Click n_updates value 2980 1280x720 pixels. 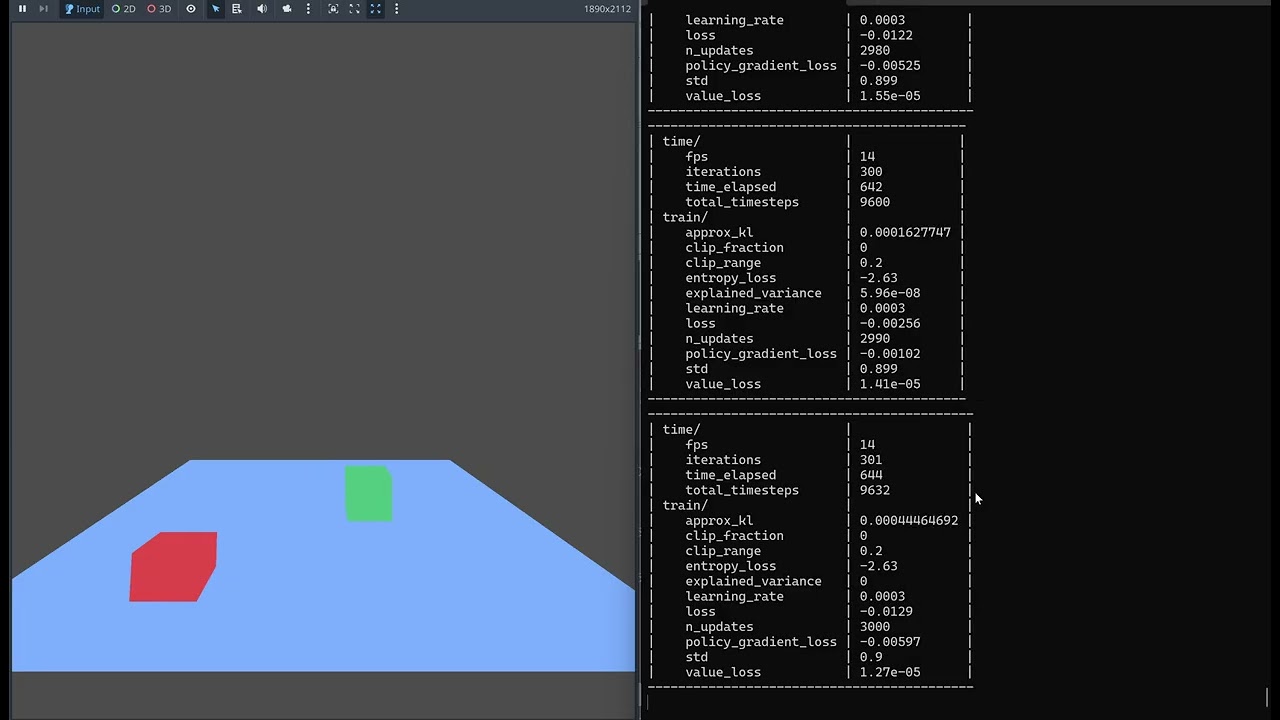click(x=875, y=50)
